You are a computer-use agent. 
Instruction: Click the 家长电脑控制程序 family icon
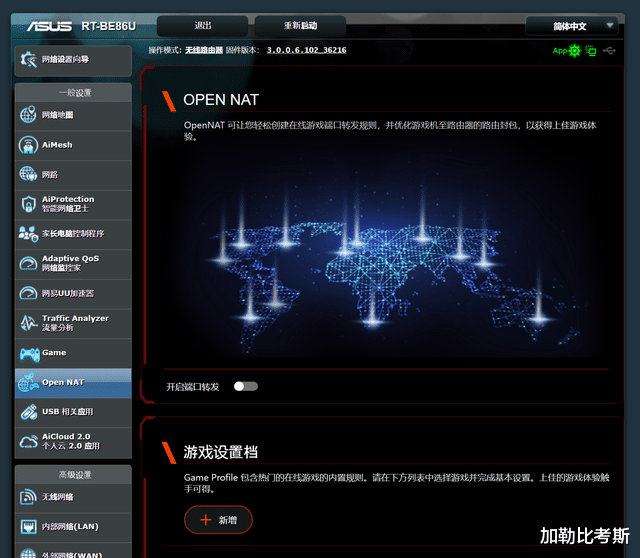pyautogui.click(x=28, y=234)
